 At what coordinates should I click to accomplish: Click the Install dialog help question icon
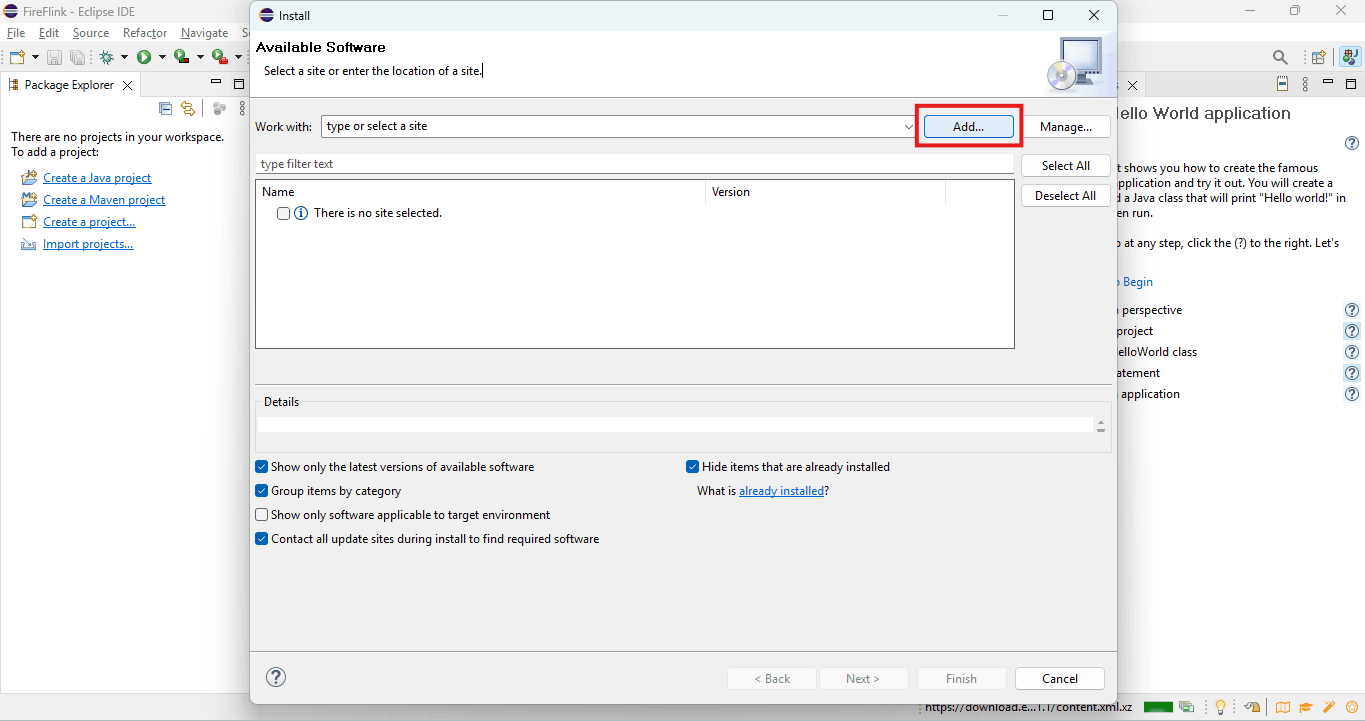(276, 677)
